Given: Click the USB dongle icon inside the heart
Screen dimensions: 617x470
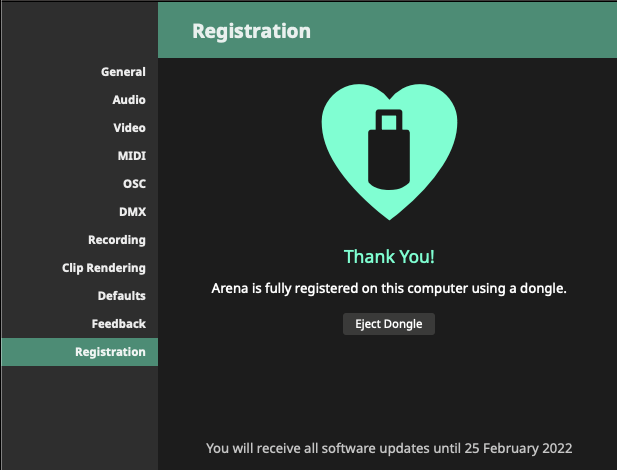Looking at the screenshot, I should tap(389, 149).
